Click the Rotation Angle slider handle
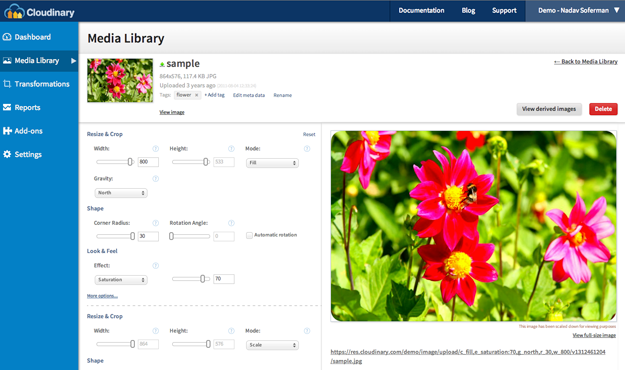Viewport: 625px width, 370px height. coord(171,236)
